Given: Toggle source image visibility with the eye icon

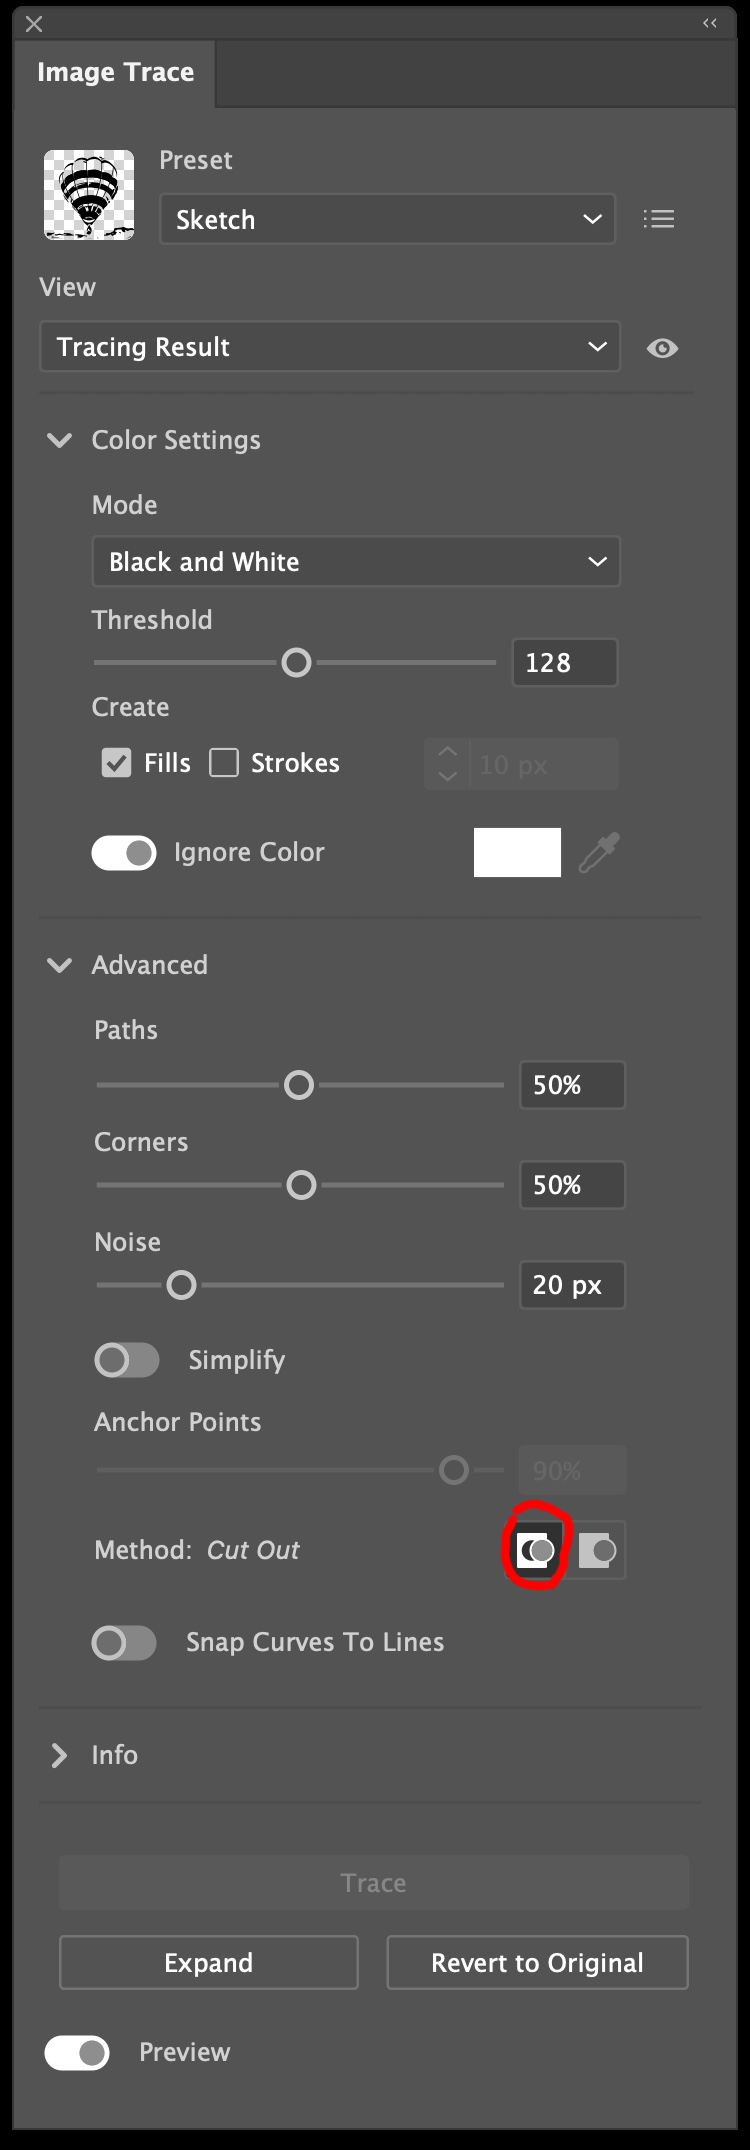Looking at the screenshot, I should pos(662,347).
